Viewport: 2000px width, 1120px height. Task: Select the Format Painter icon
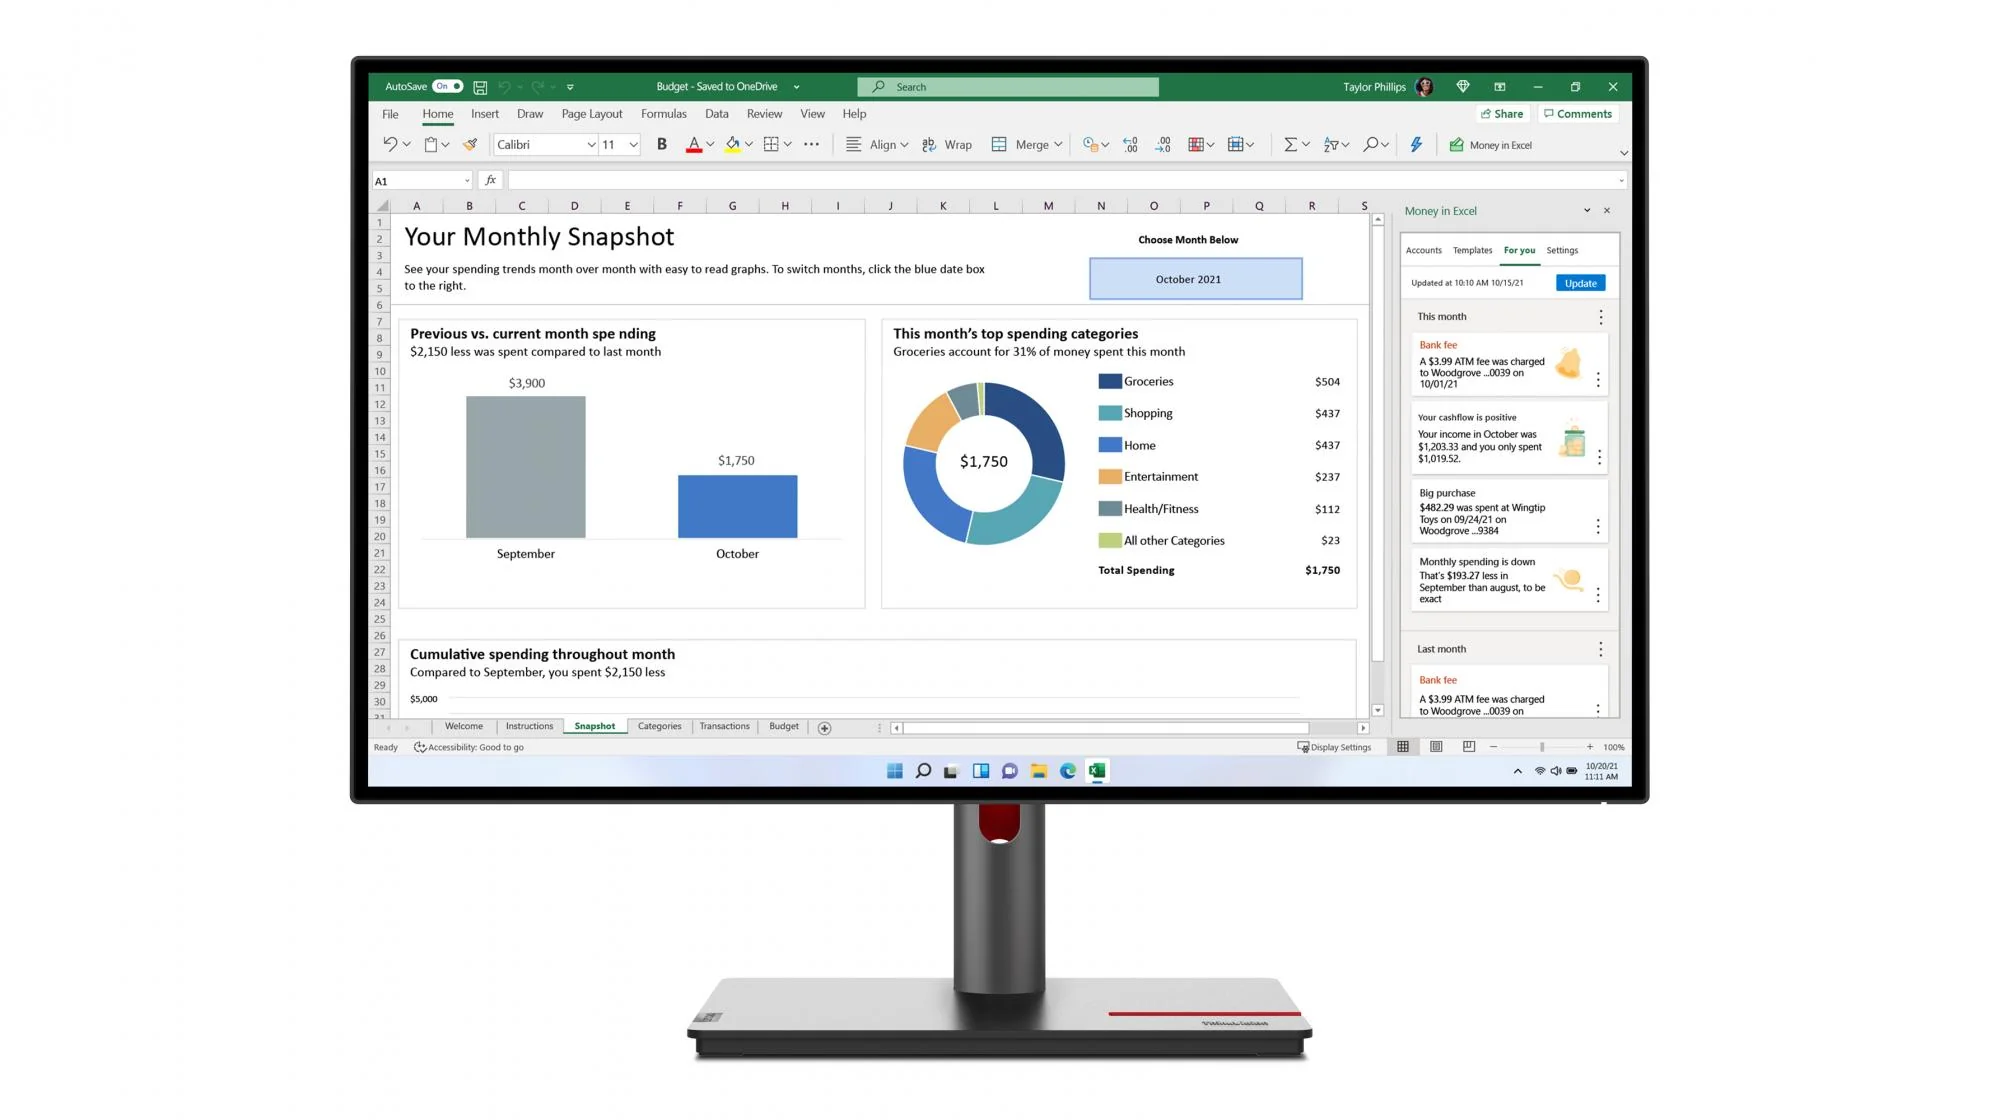470,144
